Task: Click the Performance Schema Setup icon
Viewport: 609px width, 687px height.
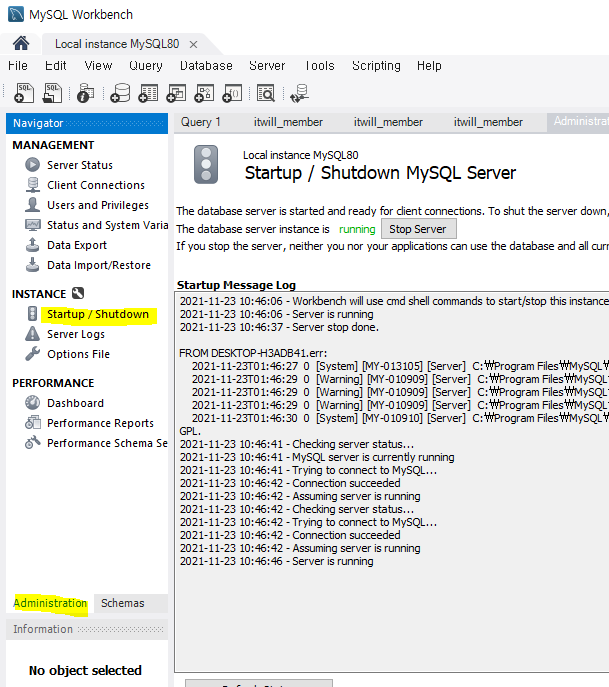Action: [32, 443]
